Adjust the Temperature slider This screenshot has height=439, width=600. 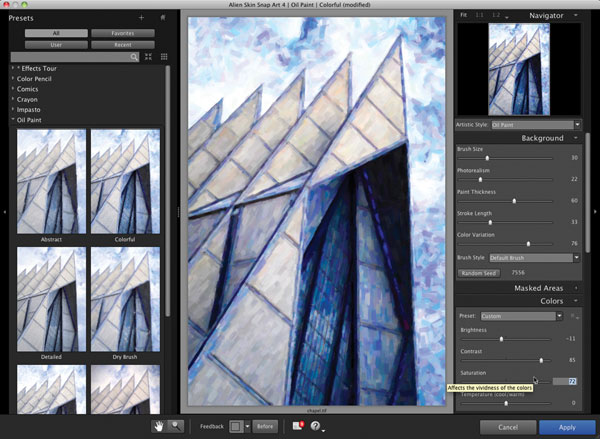click(506, 403)
